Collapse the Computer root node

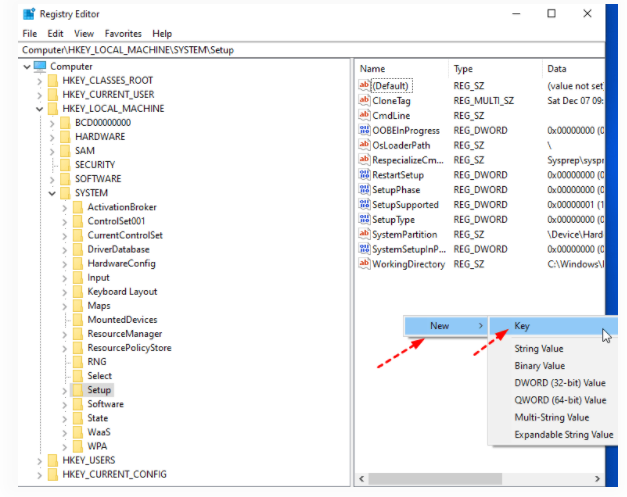(27, 66)
